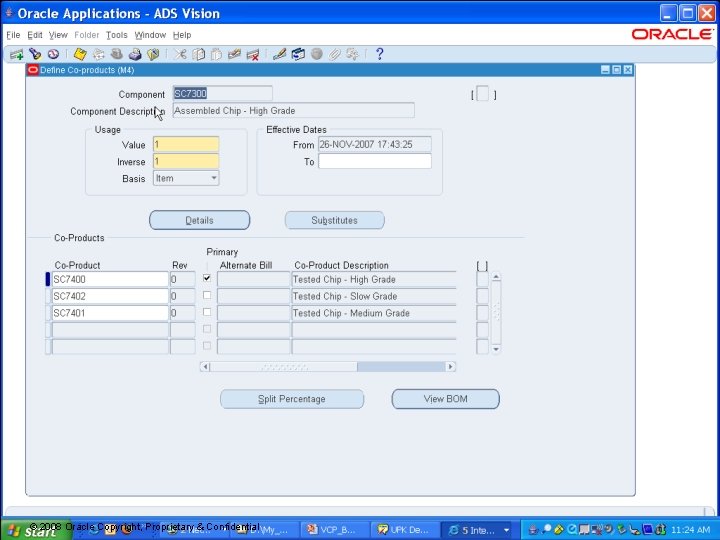Open the Window menu
This screenshot has width=720, height=540.
click(150, 35)
